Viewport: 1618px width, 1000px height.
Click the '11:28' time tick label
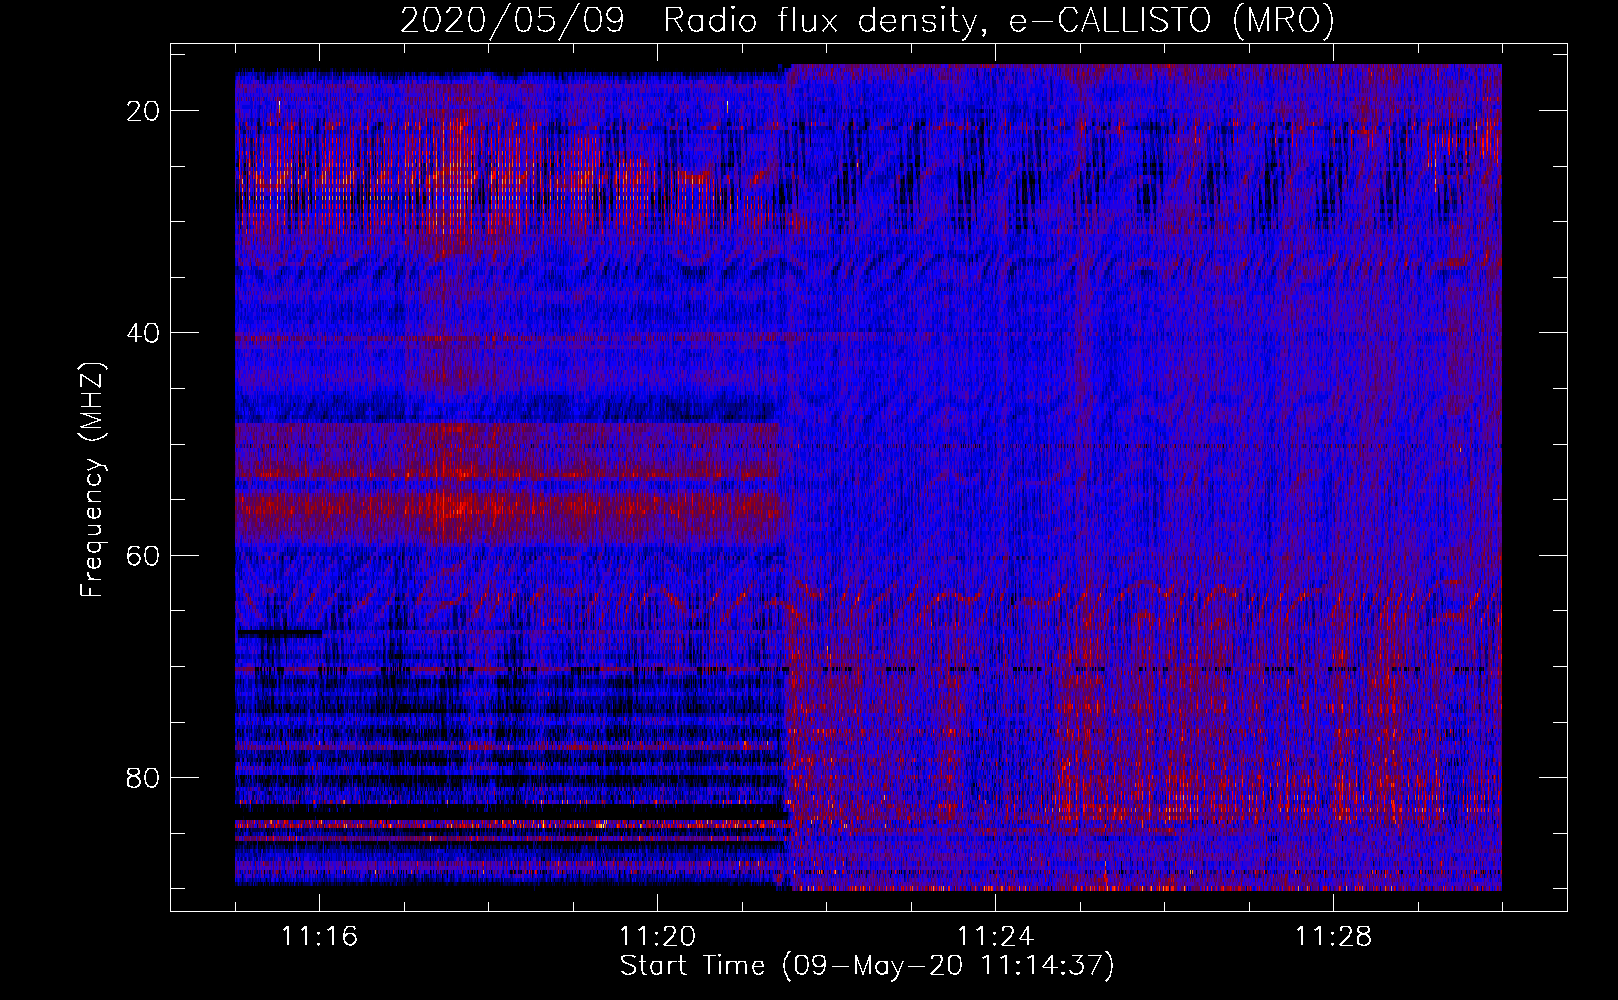(1333, 937)
